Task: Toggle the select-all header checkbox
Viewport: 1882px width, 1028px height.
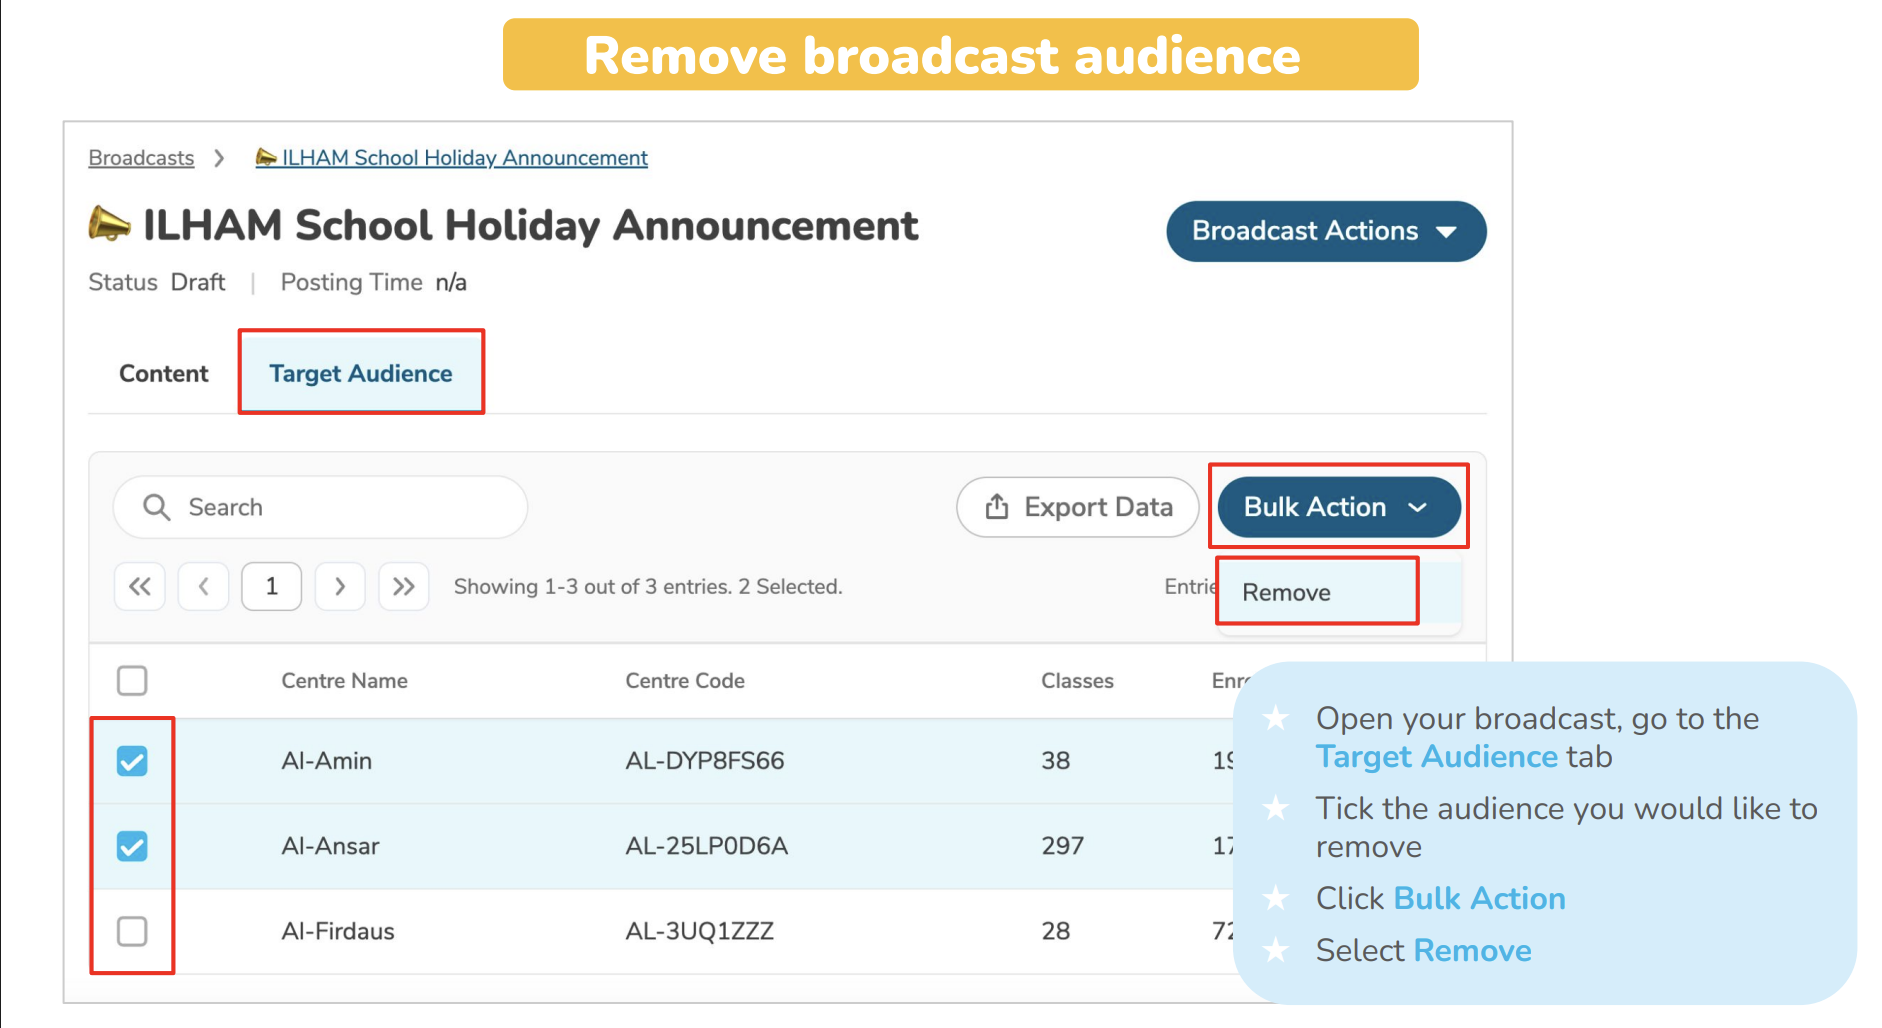Action: click(x=132, y=681)
